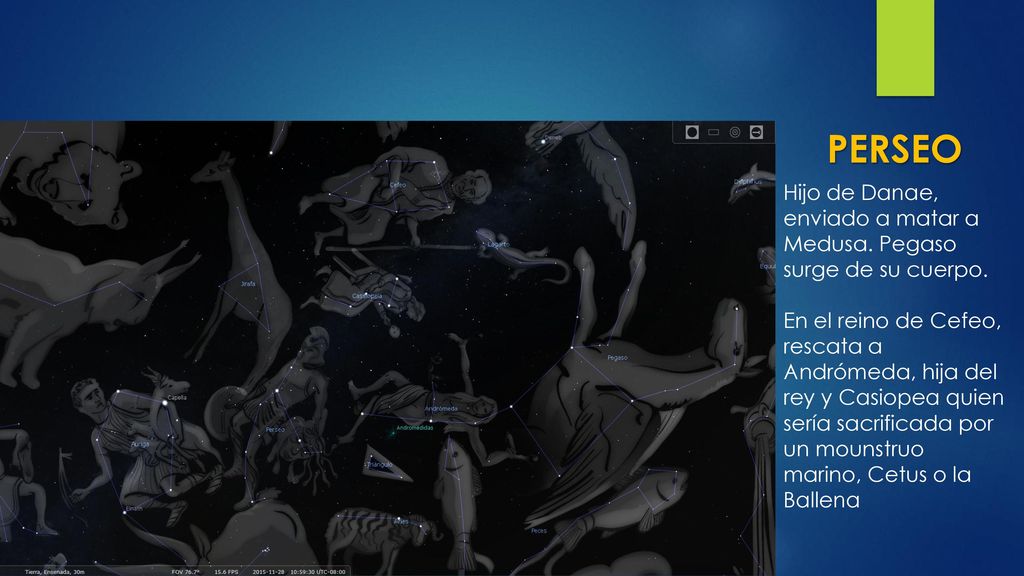
Task: Click the Cefeo constellation label
Action: (398, 185)
